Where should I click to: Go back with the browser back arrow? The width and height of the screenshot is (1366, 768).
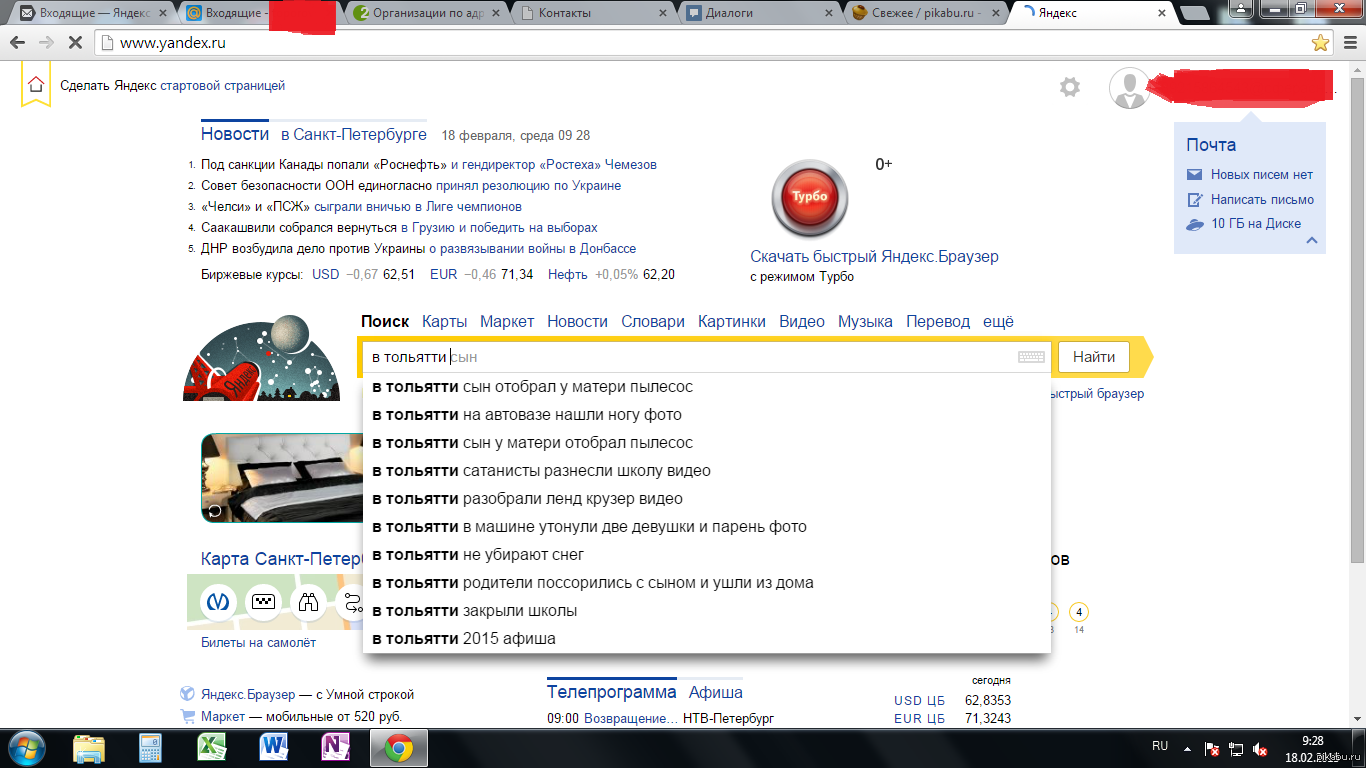pos(17,43)
